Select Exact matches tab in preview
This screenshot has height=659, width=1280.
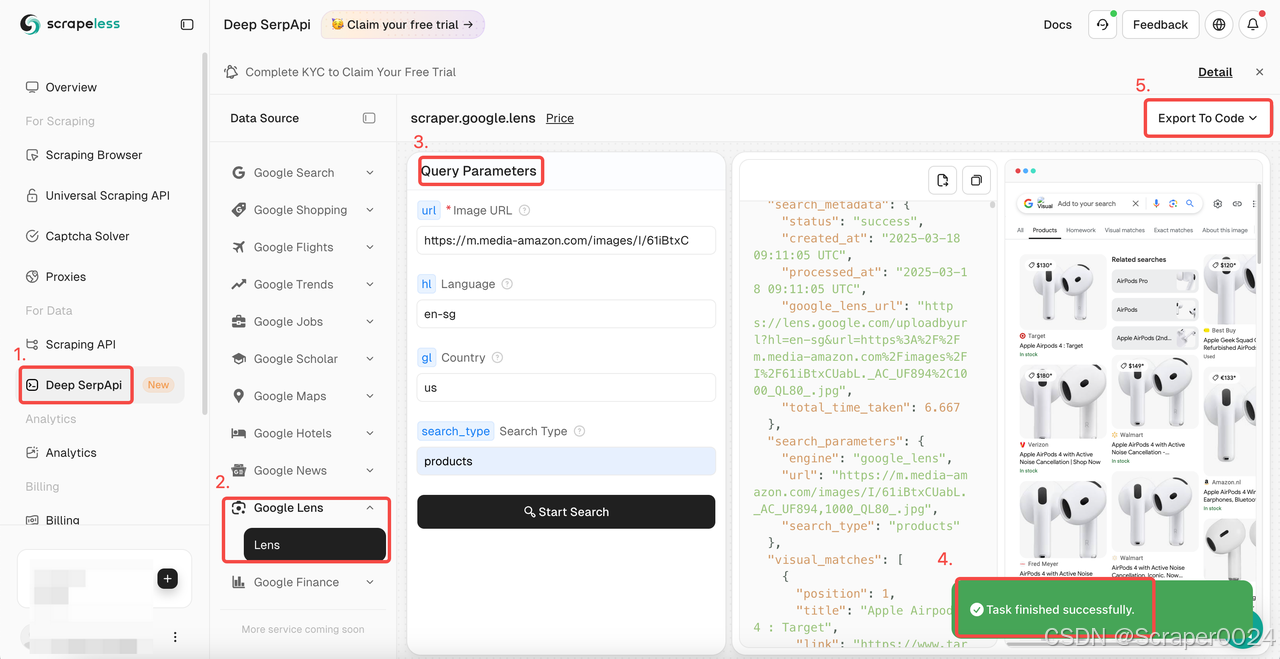[x=1173, y=230]
